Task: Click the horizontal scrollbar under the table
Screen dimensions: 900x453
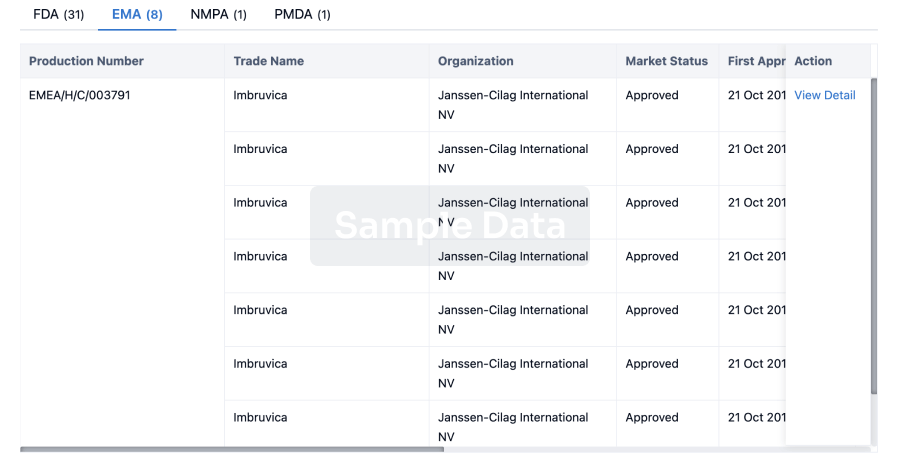Action: point(232,449)
